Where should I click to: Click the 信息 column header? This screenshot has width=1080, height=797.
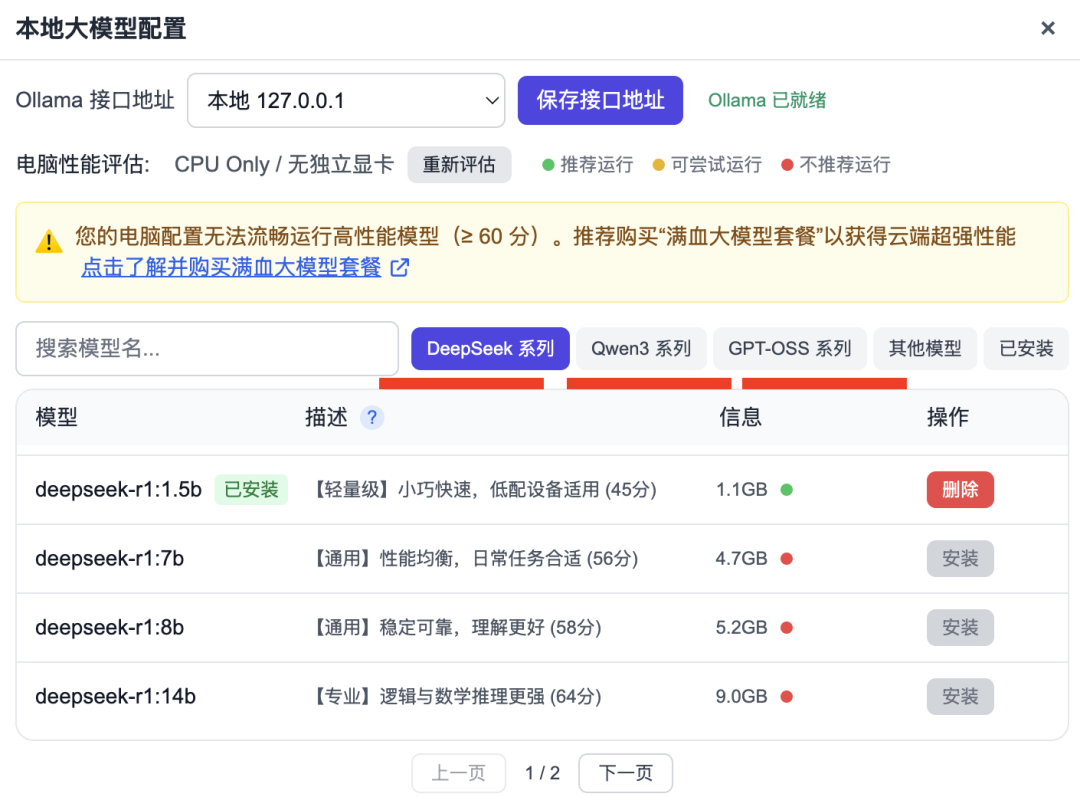coord(740,417)
